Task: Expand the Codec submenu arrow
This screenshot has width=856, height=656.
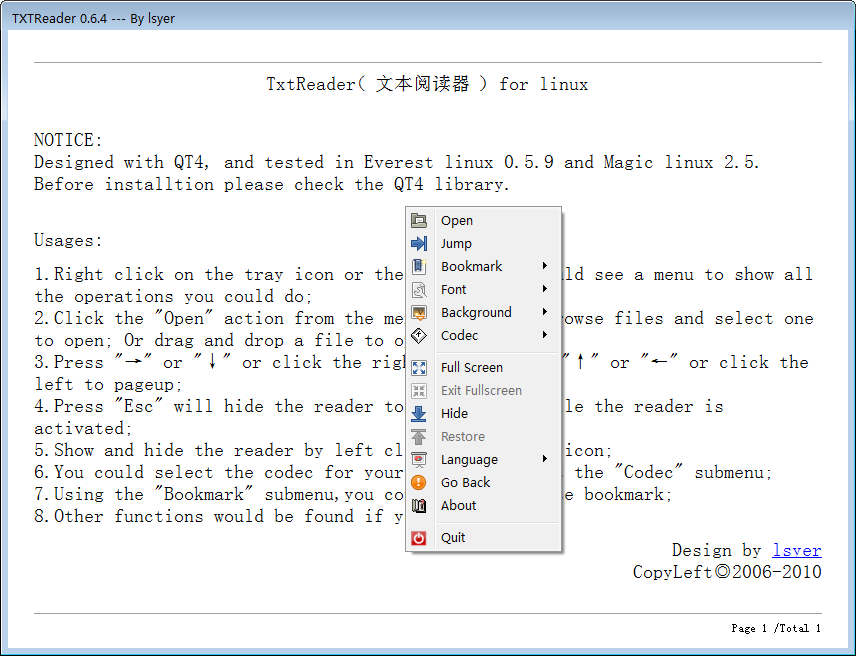Action: coord(545,335)
